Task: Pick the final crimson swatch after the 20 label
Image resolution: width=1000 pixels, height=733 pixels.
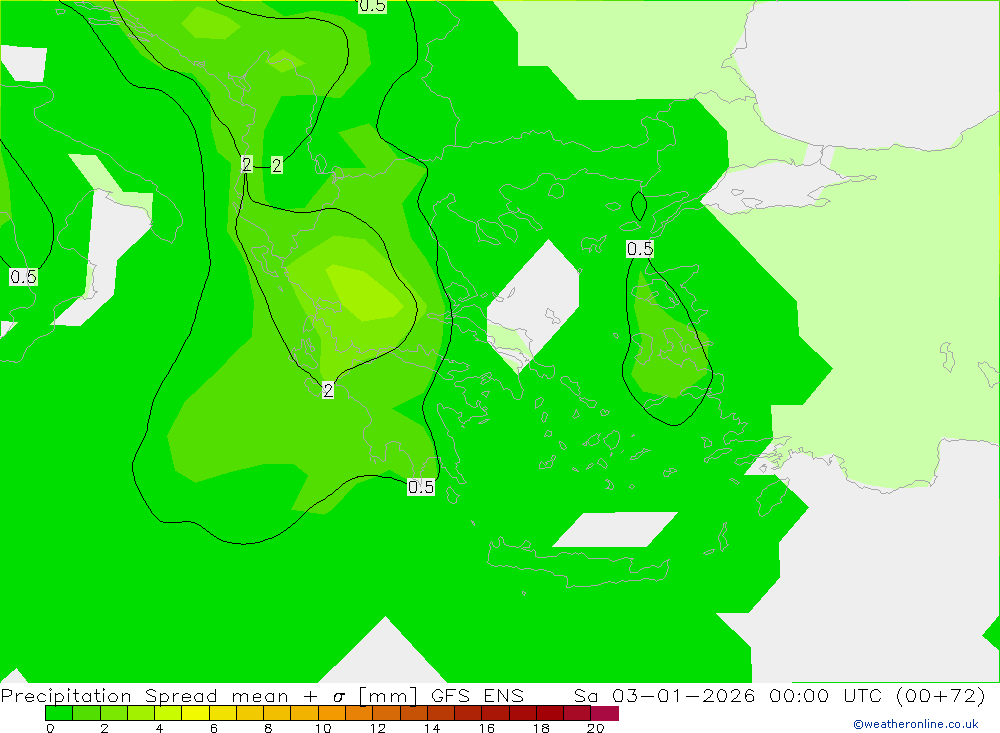Action: click(605, 713)
